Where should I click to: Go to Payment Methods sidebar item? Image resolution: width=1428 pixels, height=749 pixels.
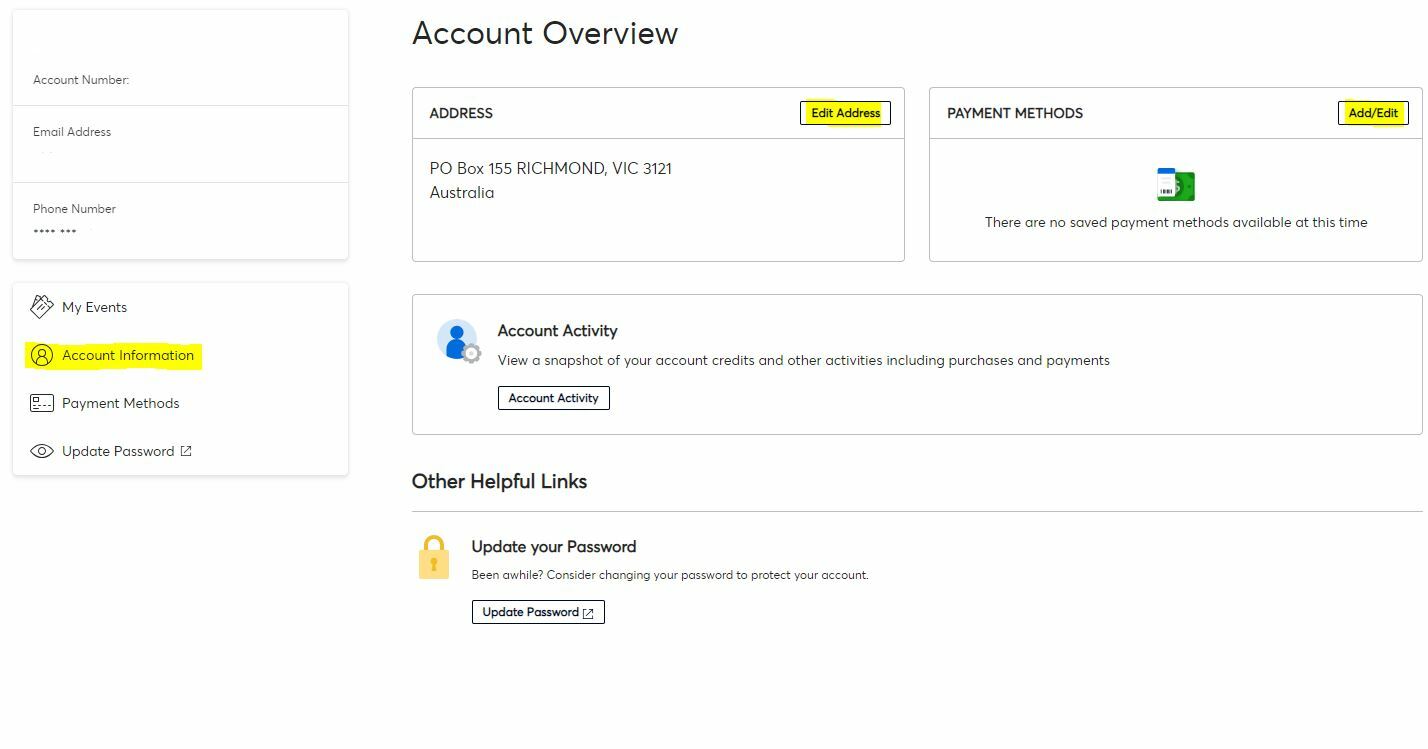tap(120, 403)
